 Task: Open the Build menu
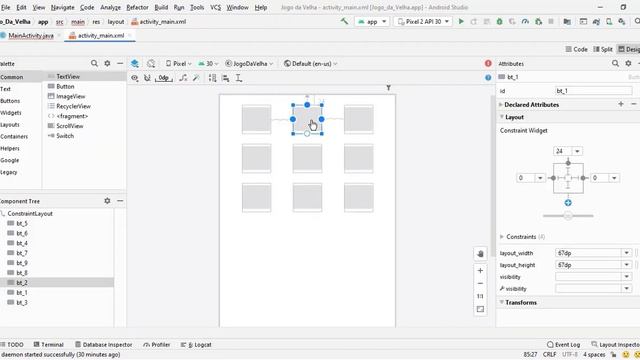[161, 7]
